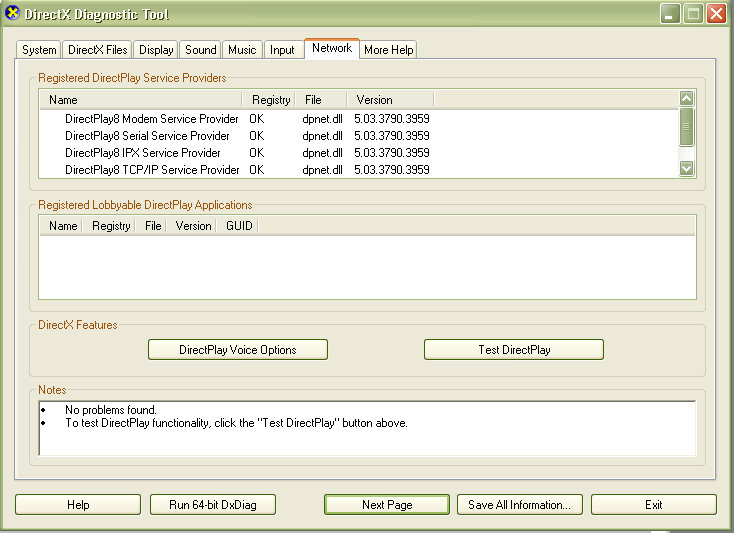The image size is (734, 533).
Task: Go to Next Page
Action: tap(387, 504)
